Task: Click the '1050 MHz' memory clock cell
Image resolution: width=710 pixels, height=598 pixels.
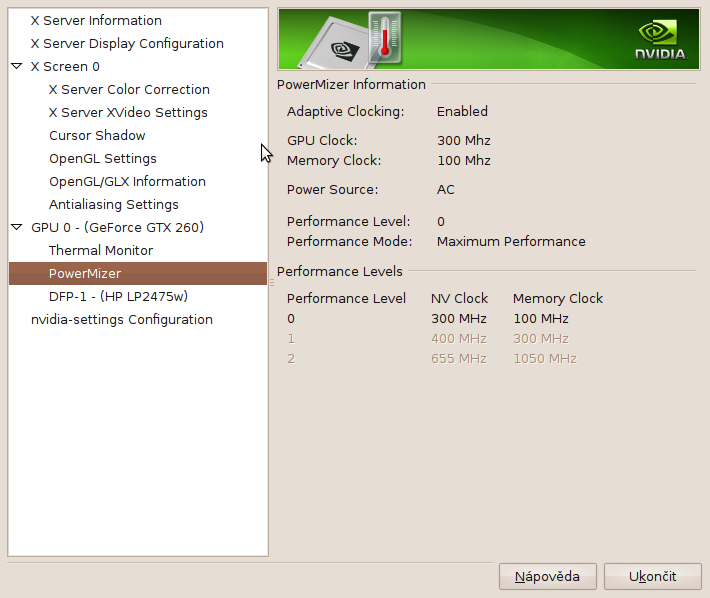Action: [545, 359]
